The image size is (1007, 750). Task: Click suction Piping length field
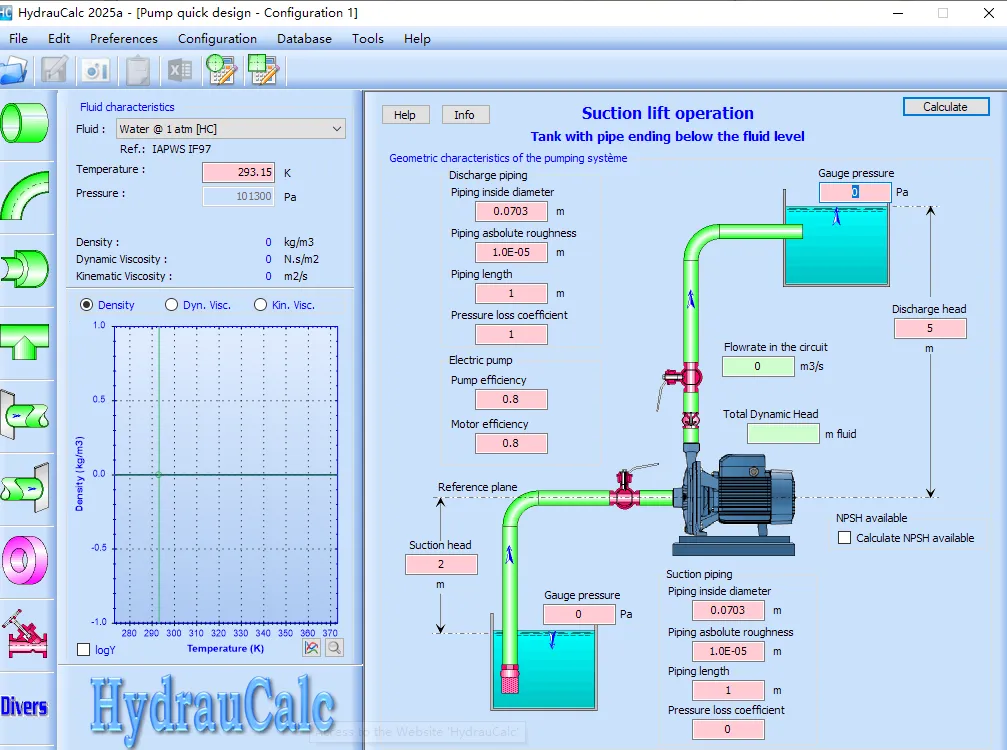pyautogui.click(x=728, y=690)
